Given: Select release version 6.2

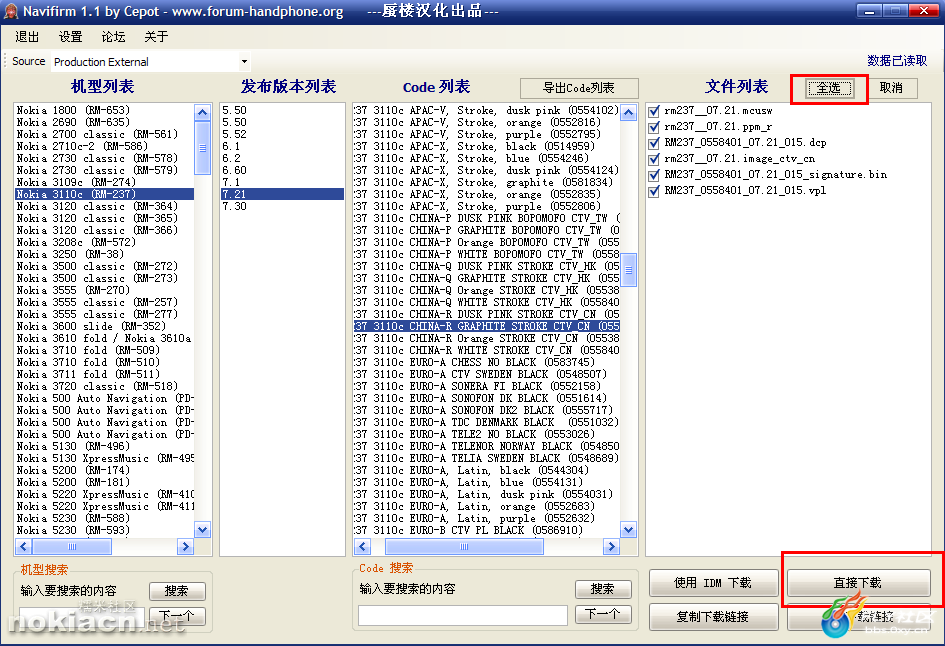Looking at the screenshot, I should coord(282,158).
